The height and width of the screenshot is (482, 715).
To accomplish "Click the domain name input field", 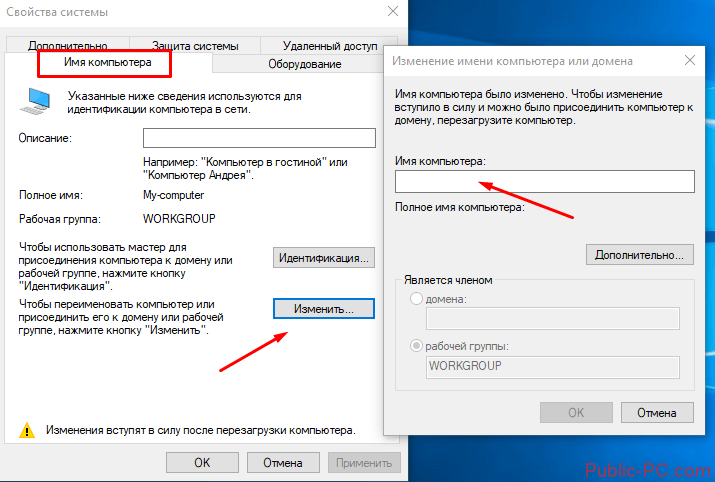I will tap(553, 318).
